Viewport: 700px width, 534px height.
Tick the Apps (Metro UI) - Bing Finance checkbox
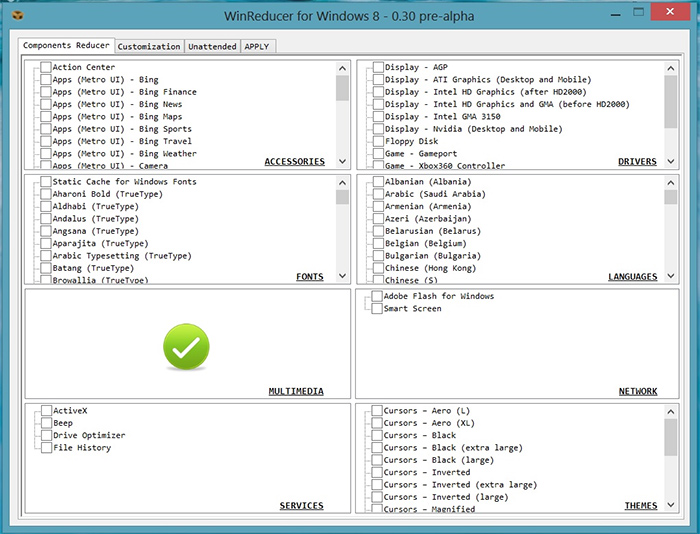pos(46,92)
